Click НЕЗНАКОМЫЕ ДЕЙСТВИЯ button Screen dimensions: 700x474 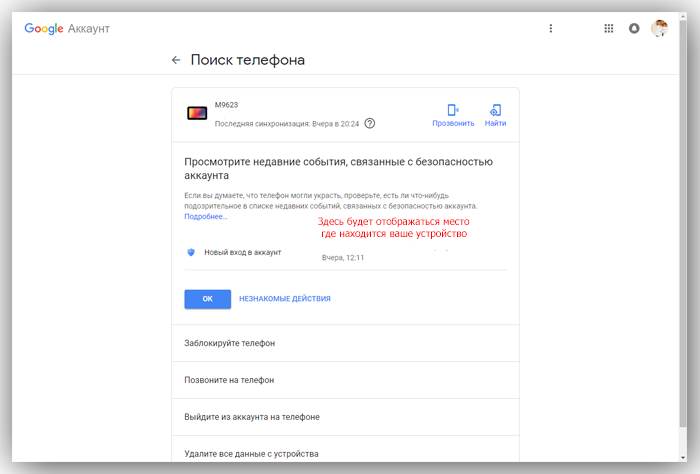point(285,299)
